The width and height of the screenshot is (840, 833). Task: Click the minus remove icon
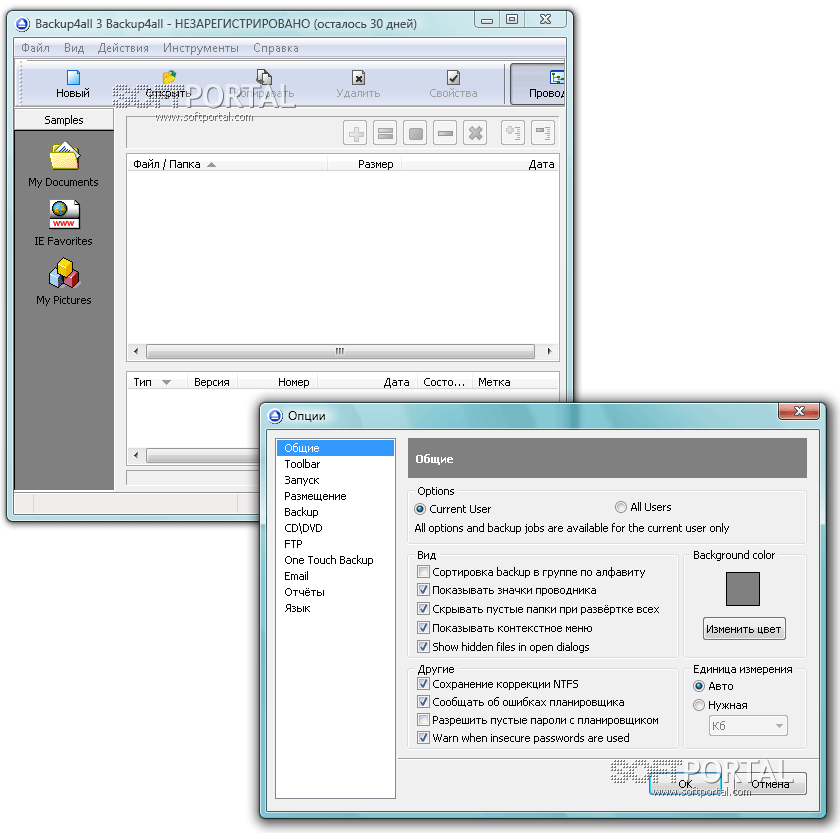coord(445,133)
